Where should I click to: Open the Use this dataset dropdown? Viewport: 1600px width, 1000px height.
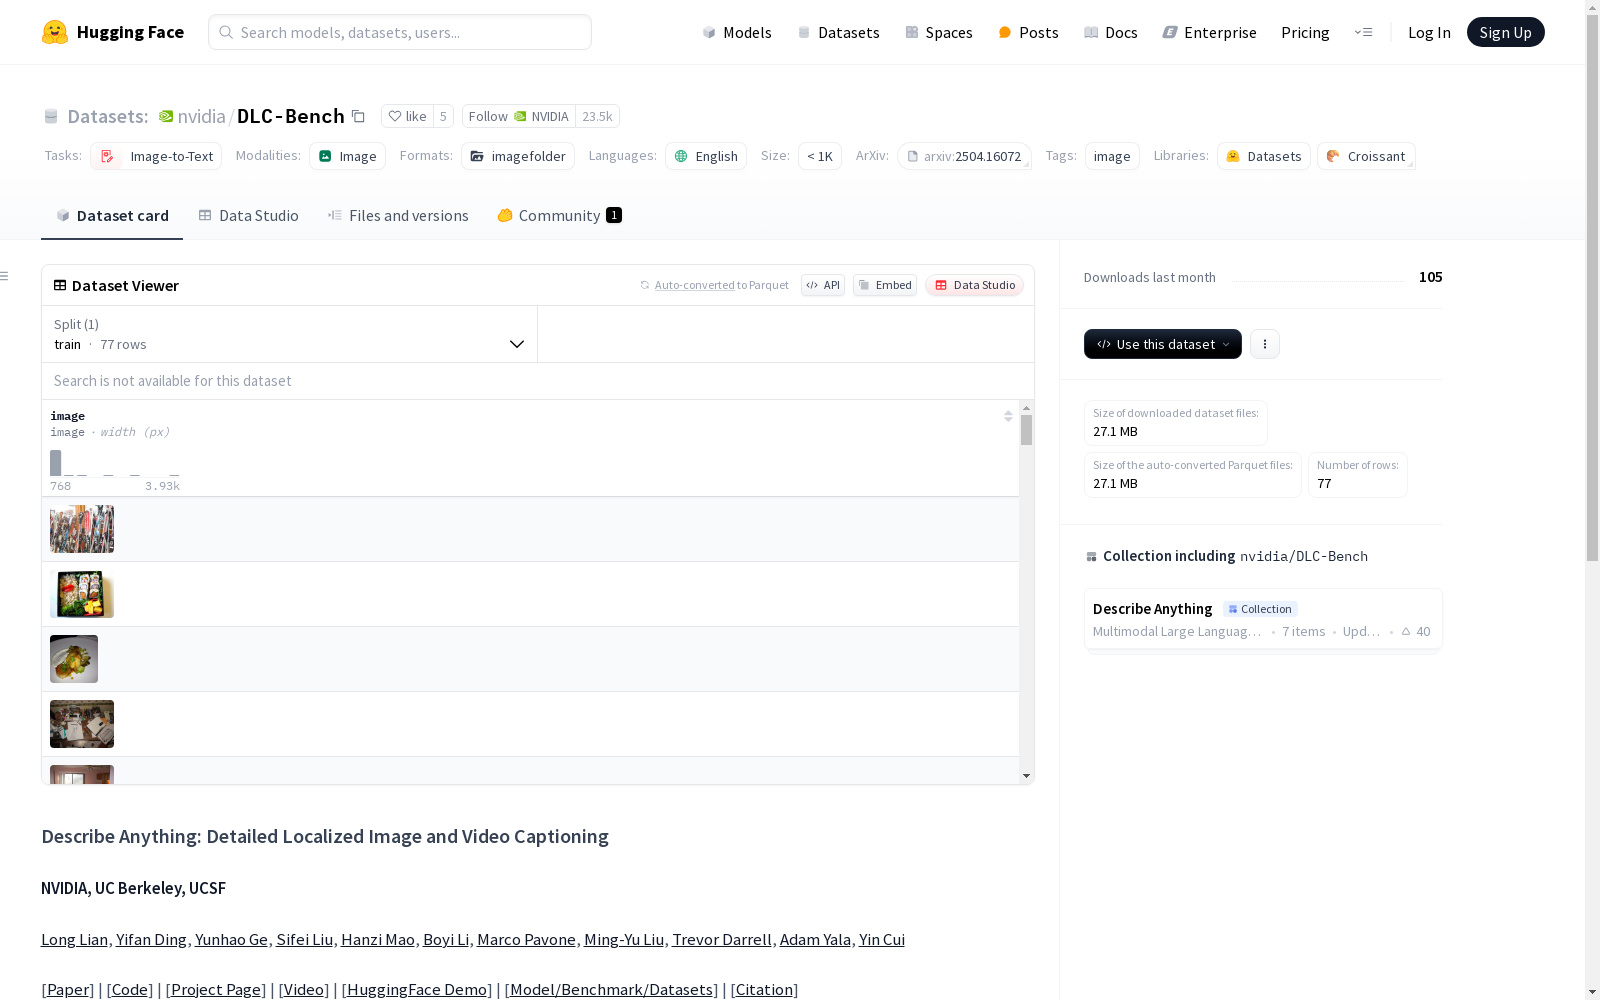coord(1163,344)
